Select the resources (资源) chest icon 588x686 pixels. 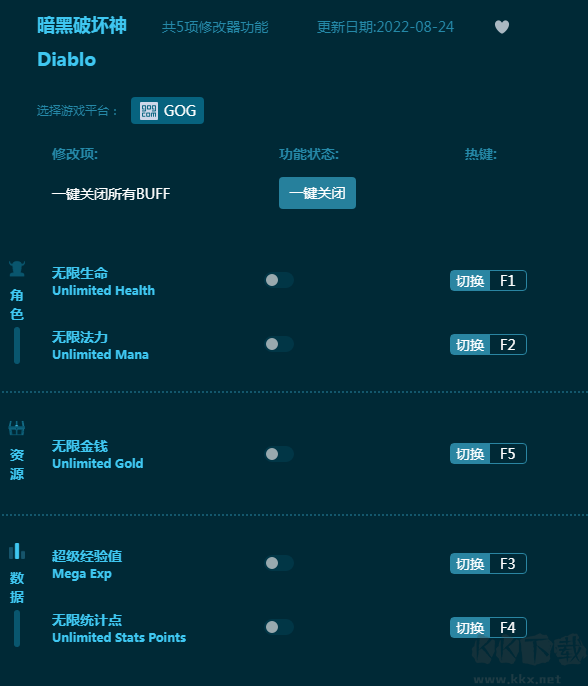pos(17,428)
